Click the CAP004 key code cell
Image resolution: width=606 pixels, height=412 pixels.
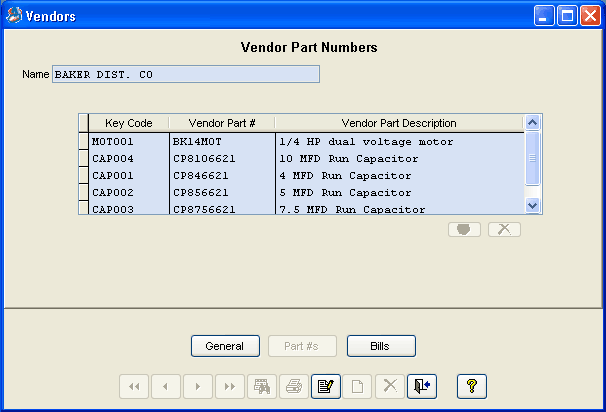tap(129, 158)
